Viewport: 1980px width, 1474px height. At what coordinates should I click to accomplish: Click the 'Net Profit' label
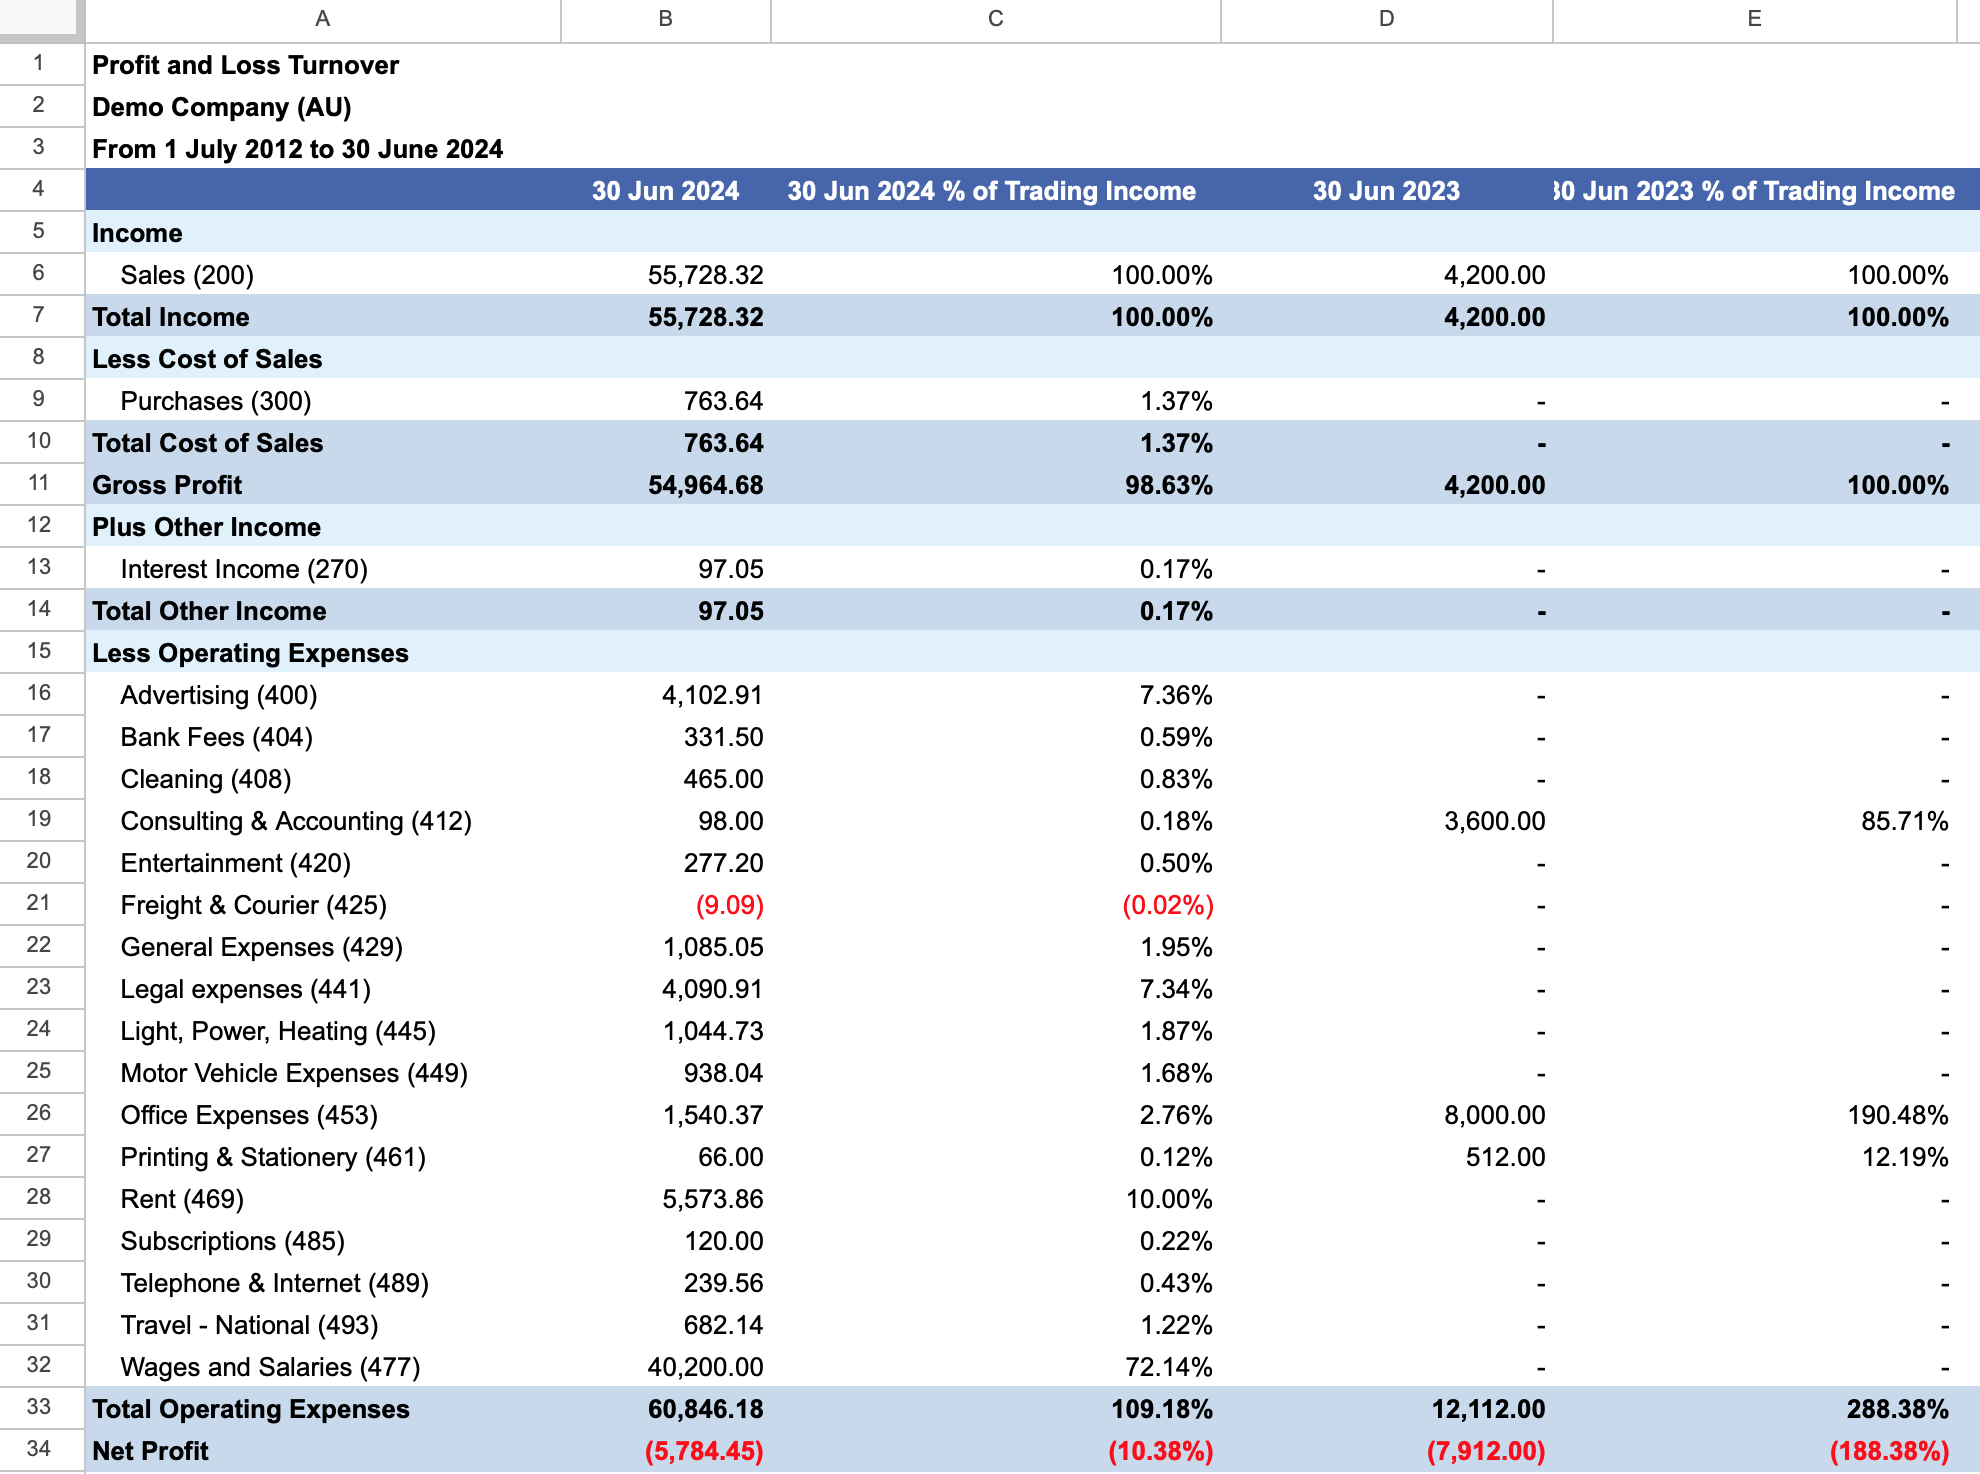[151, 1451]
